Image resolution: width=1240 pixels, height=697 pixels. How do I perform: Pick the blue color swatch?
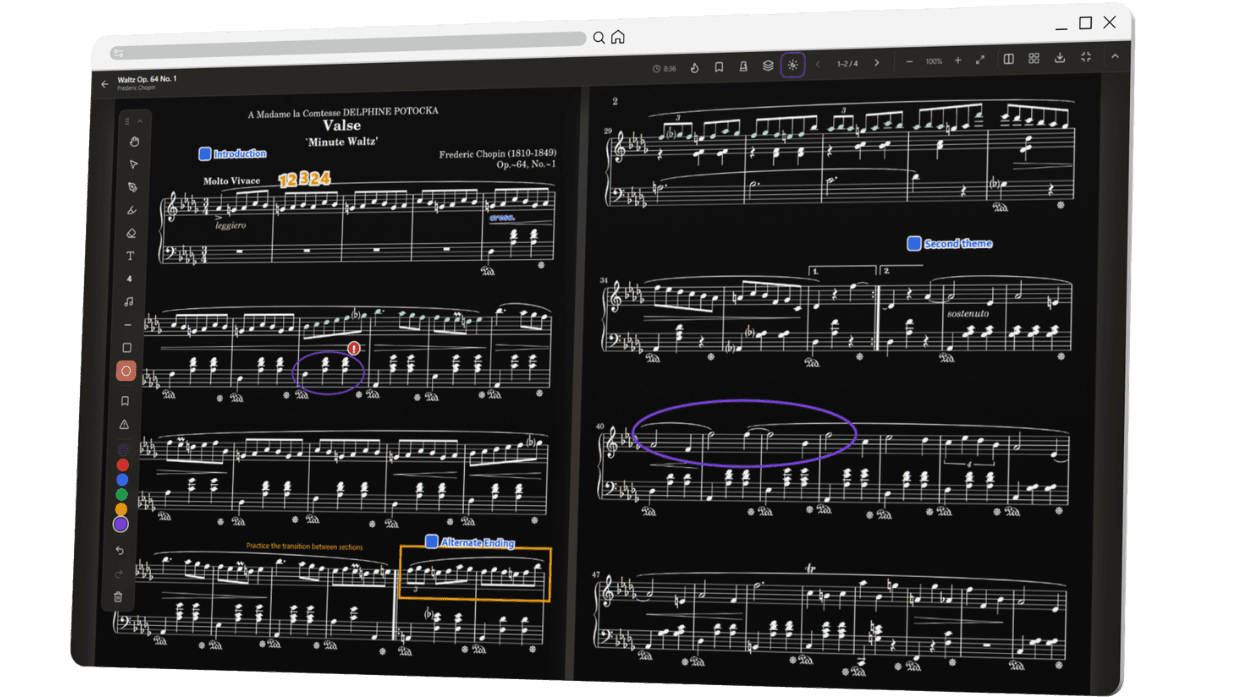[122, 480]
